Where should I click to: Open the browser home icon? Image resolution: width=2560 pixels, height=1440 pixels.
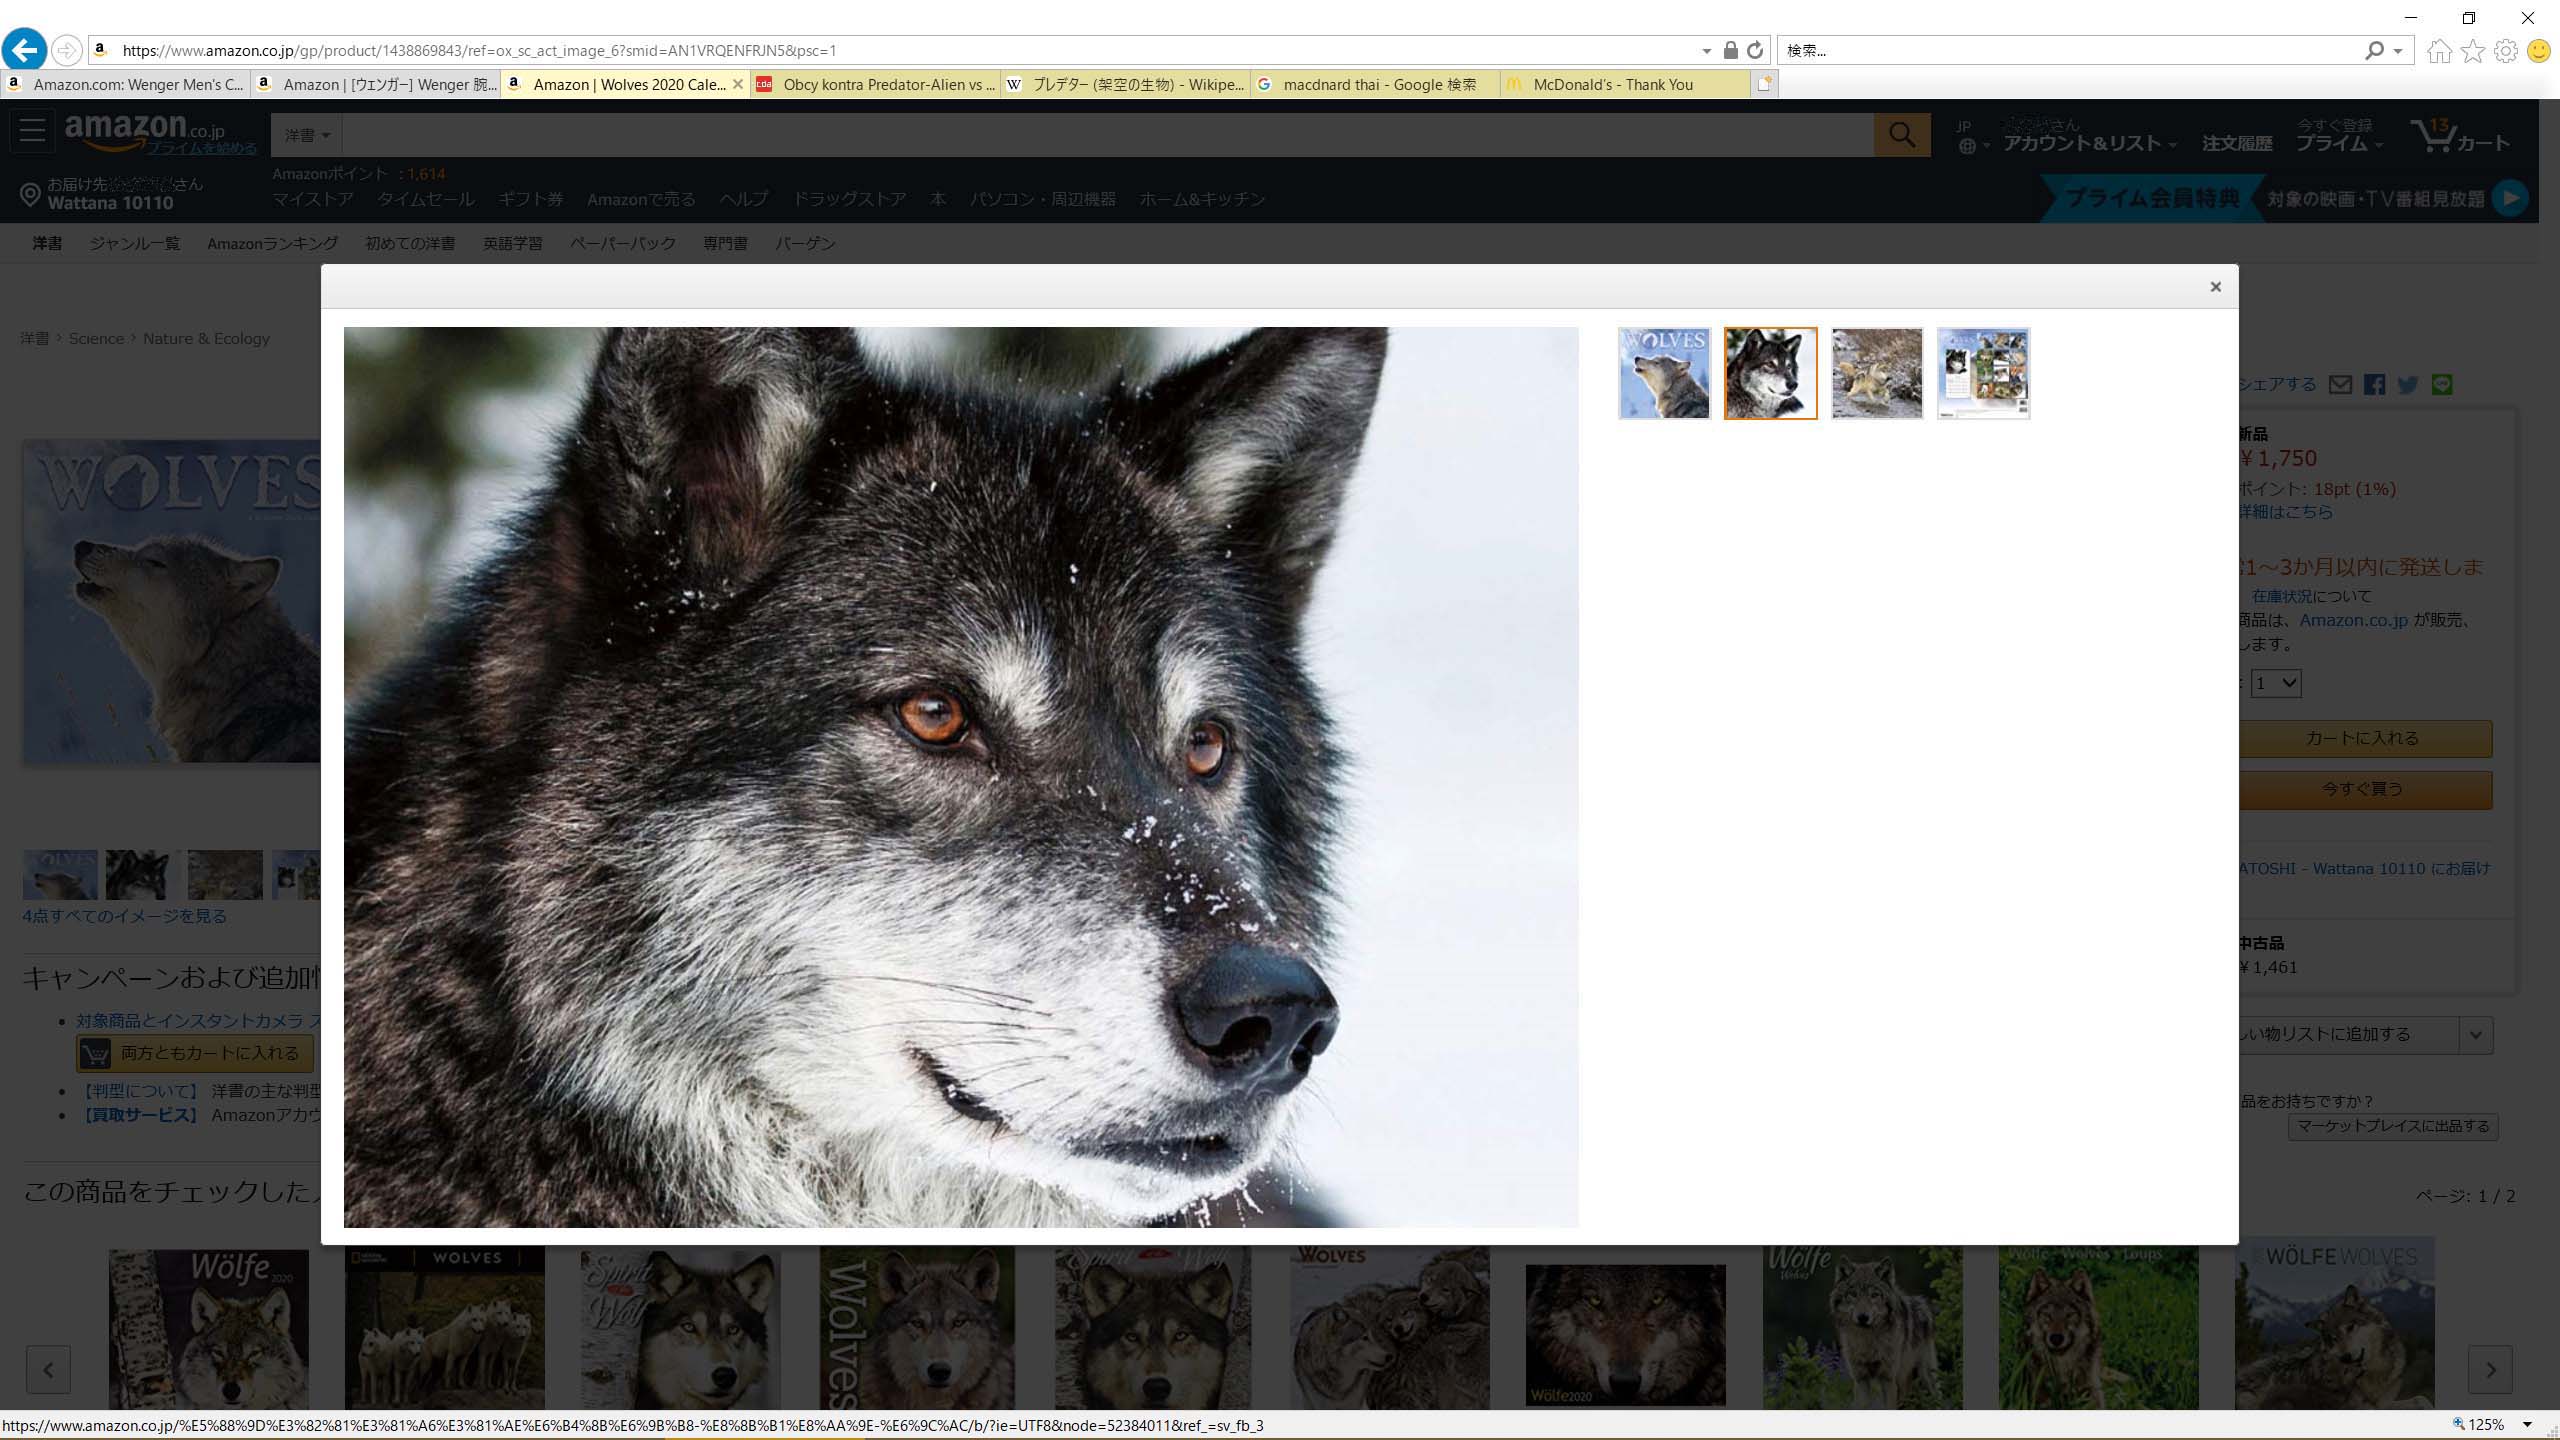2440,51
